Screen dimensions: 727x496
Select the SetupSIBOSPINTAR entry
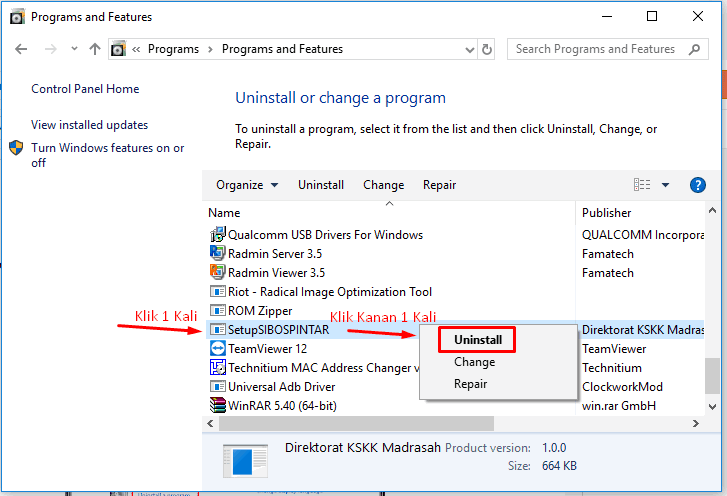click(278, 330)
